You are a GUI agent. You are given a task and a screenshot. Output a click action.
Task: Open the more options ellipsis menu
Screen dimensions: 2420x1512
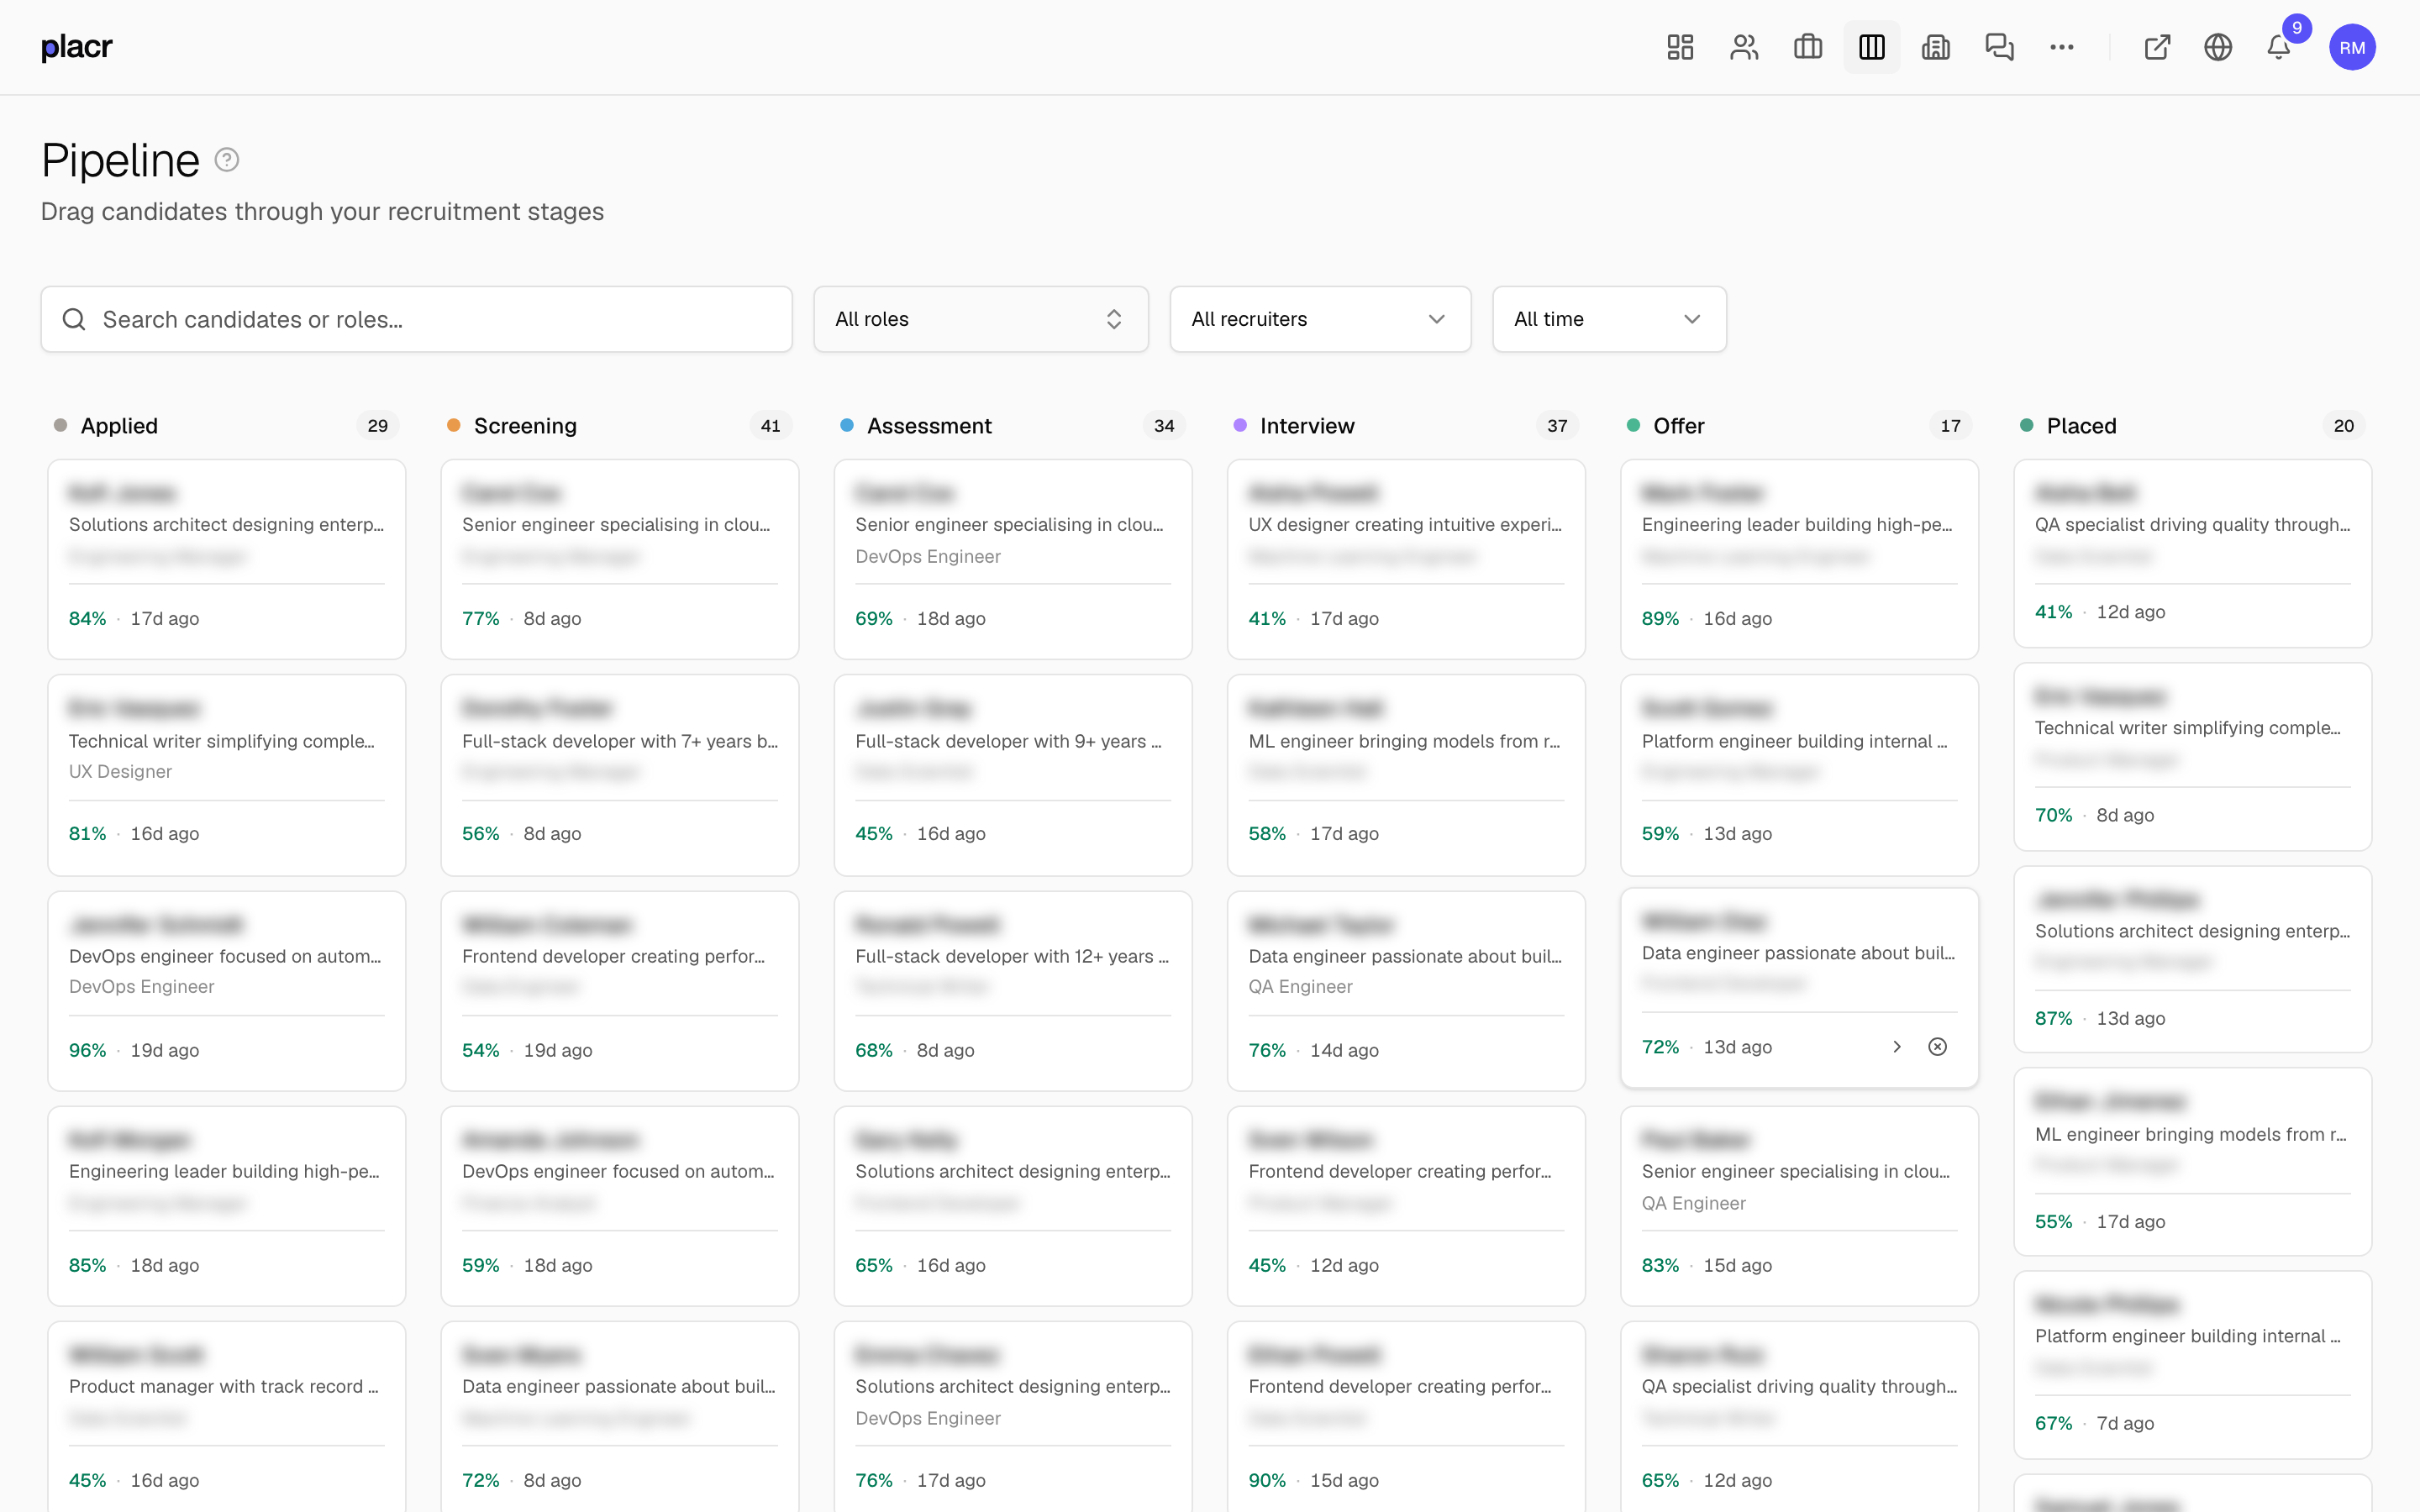tap(2062, 47)
